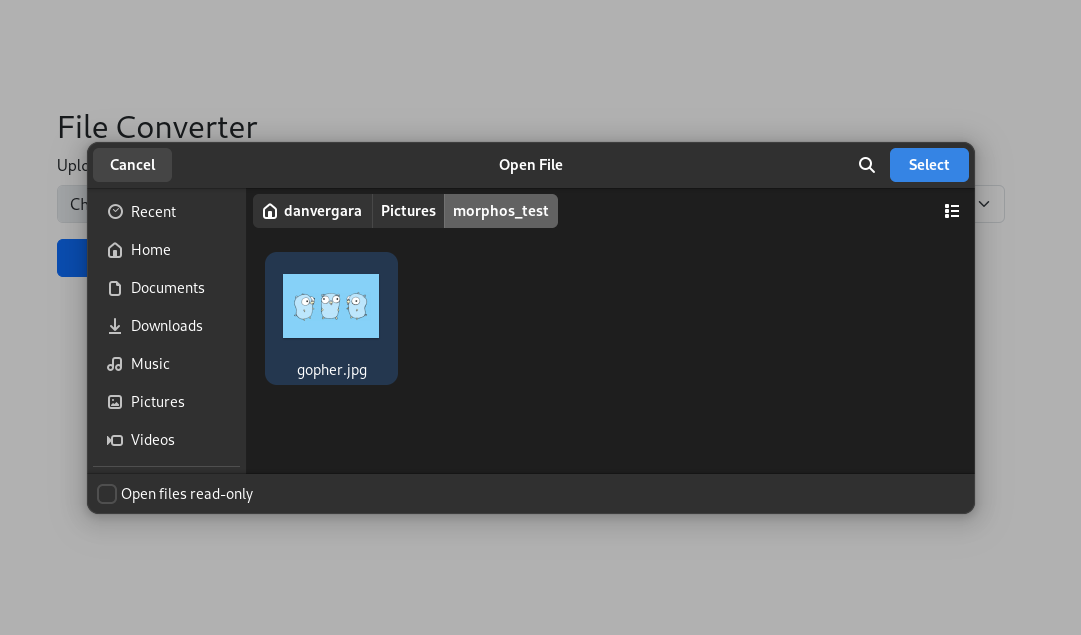This screenshot has height=635, width=1081.
Task: Click the Recent clock icon in sidebar
Action: (x=115, y=212)
